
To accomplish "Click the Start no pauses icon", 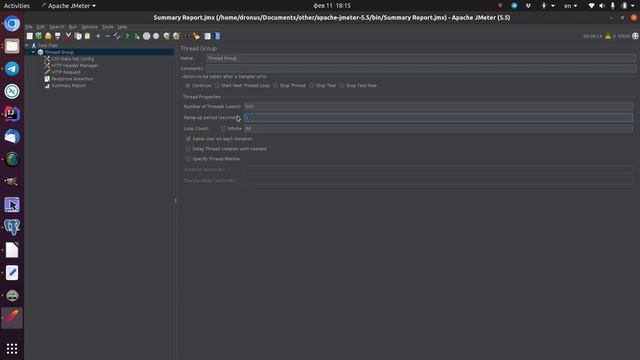I will pyautogui.click(x=137, y=36).
